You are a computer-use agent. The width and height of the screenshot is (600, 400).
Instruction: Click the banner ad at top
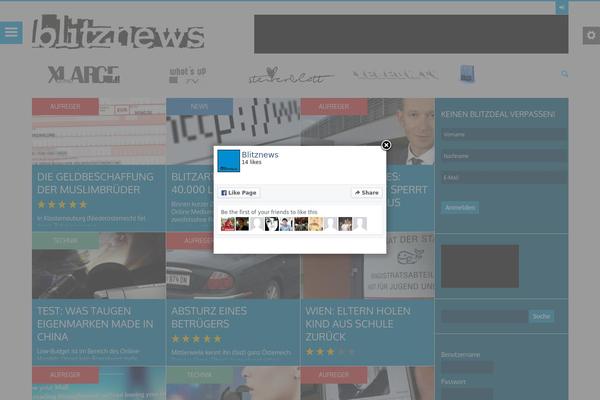(411, 34)
